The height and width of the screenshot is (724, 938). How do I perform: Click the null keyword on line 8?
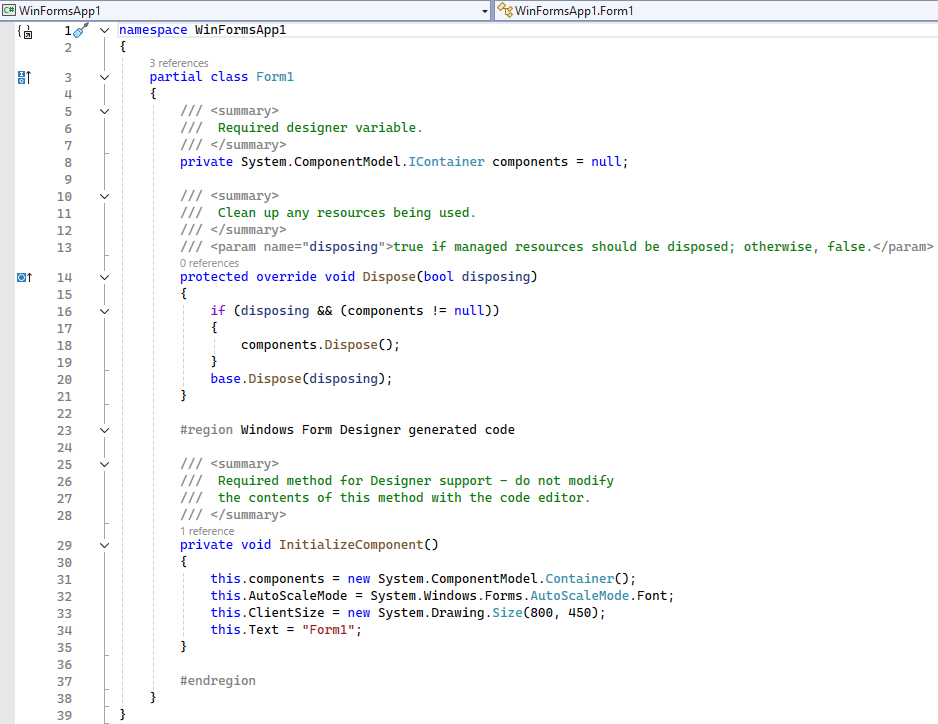[x=607, y=162]
